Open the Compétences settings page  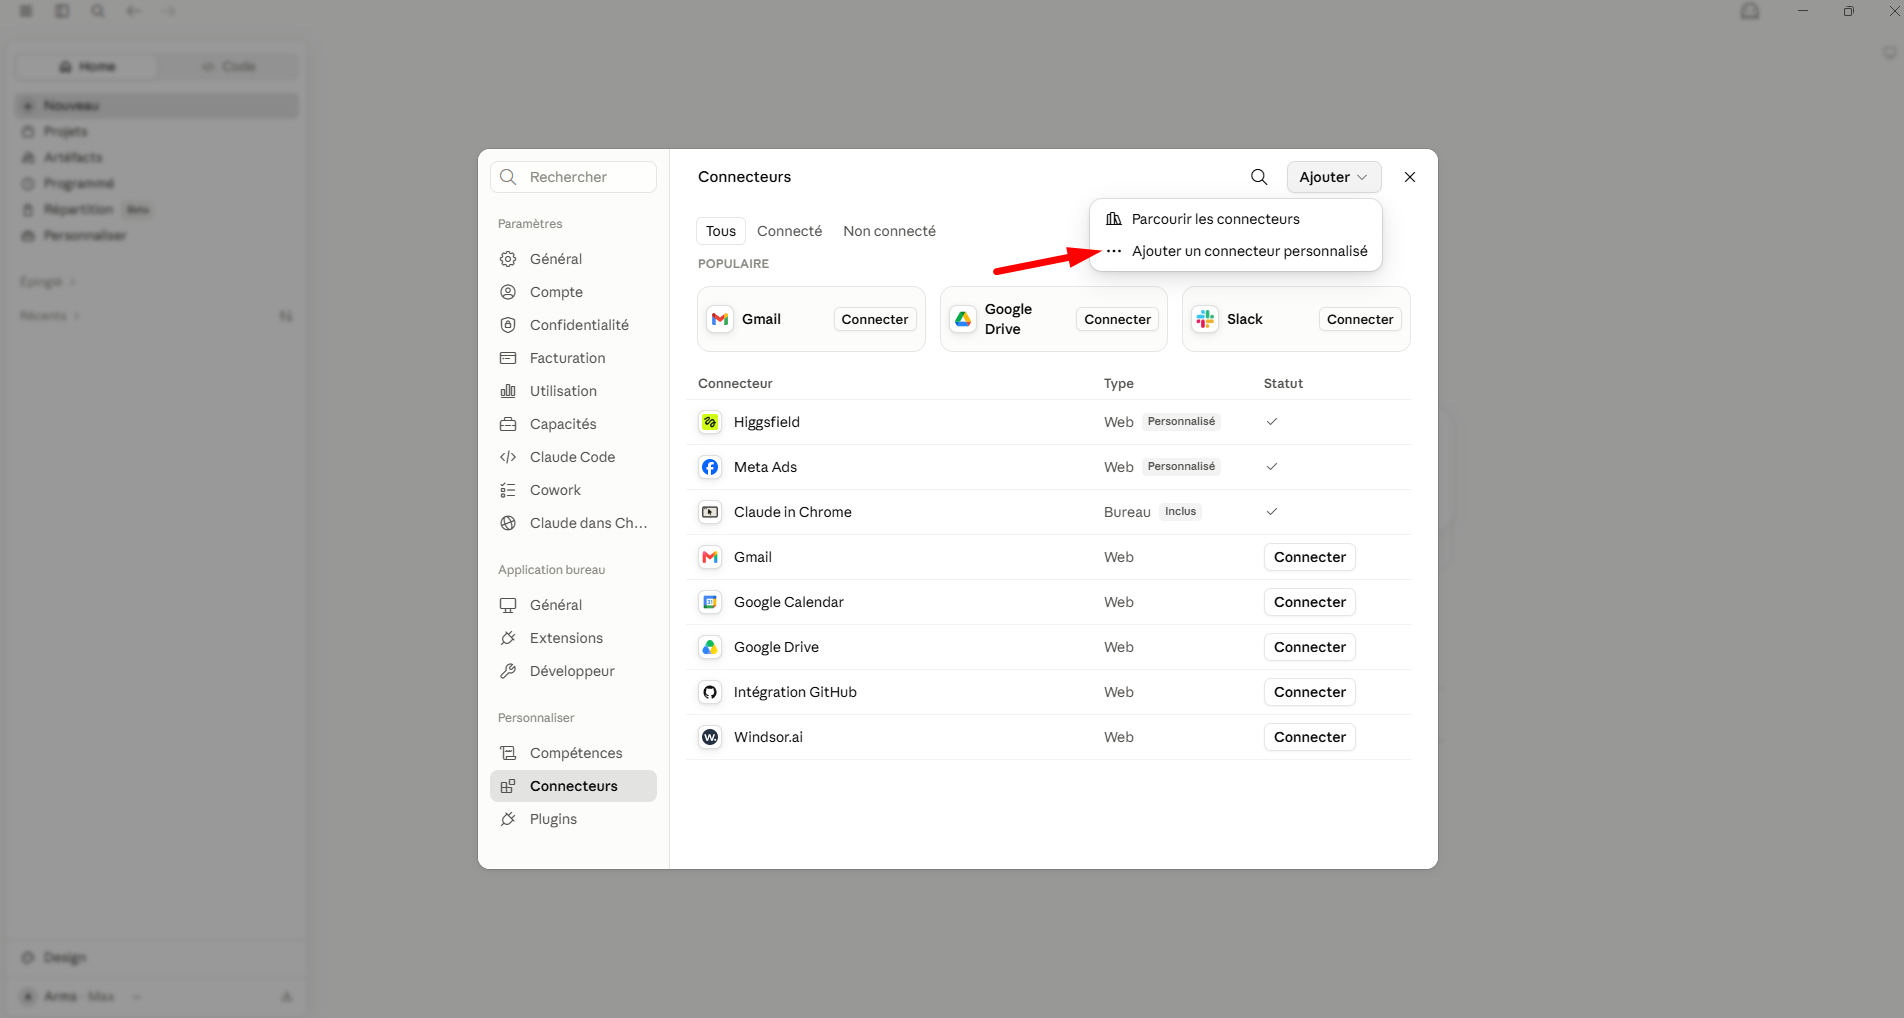(x=573, y=753)
